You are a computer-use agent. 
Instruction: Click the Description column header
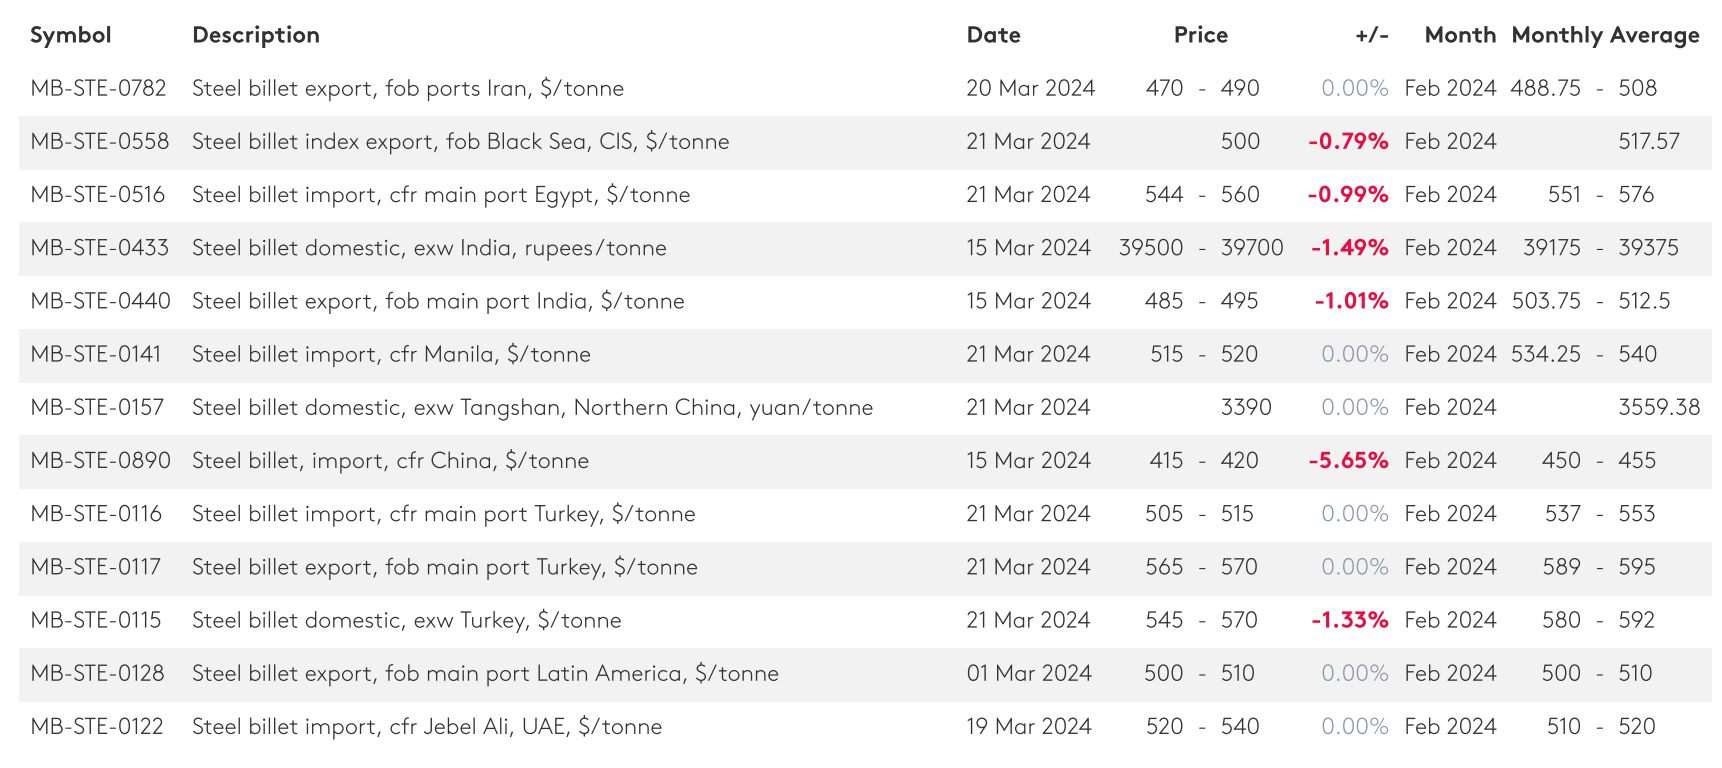point(256,35)
